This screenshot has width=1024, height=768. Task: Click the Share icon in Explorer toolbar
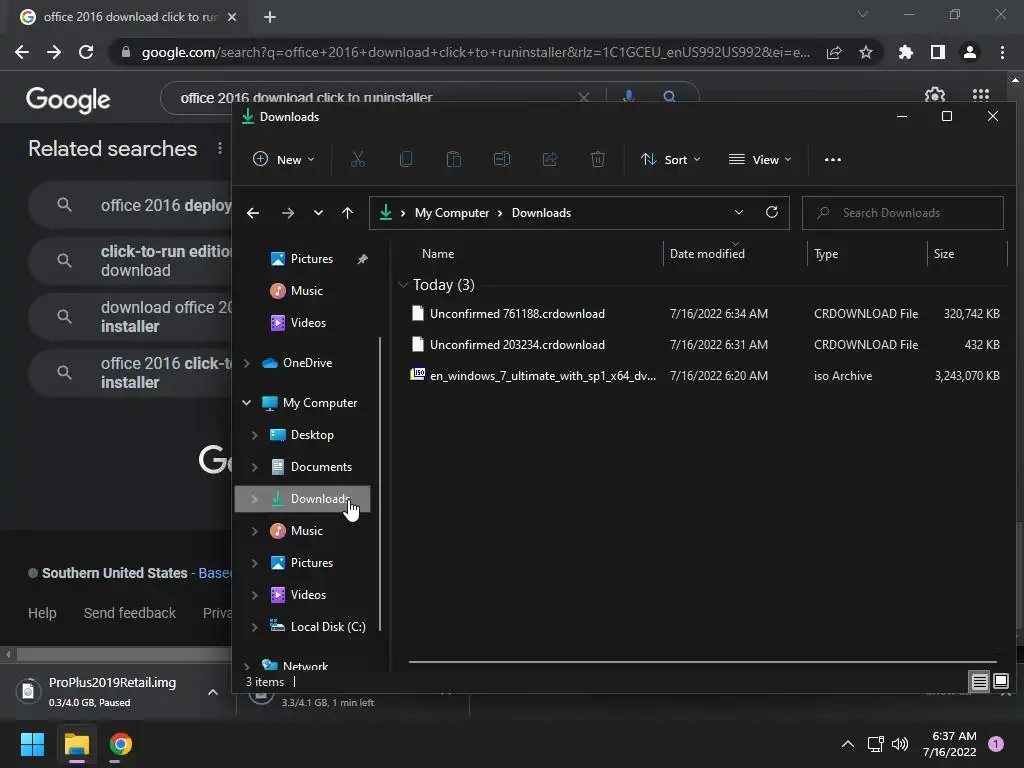tap(550, 159)
